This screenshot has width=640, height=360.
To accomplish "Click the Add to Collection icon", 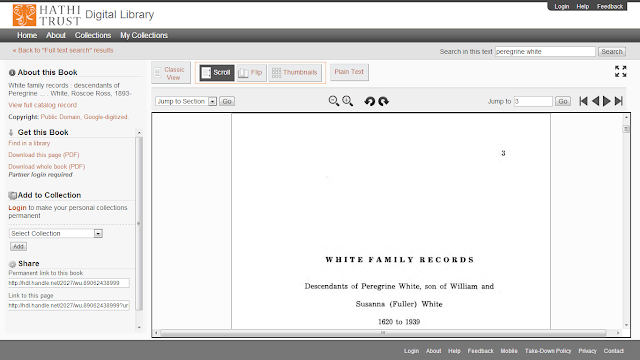I will tap(12, 196).
